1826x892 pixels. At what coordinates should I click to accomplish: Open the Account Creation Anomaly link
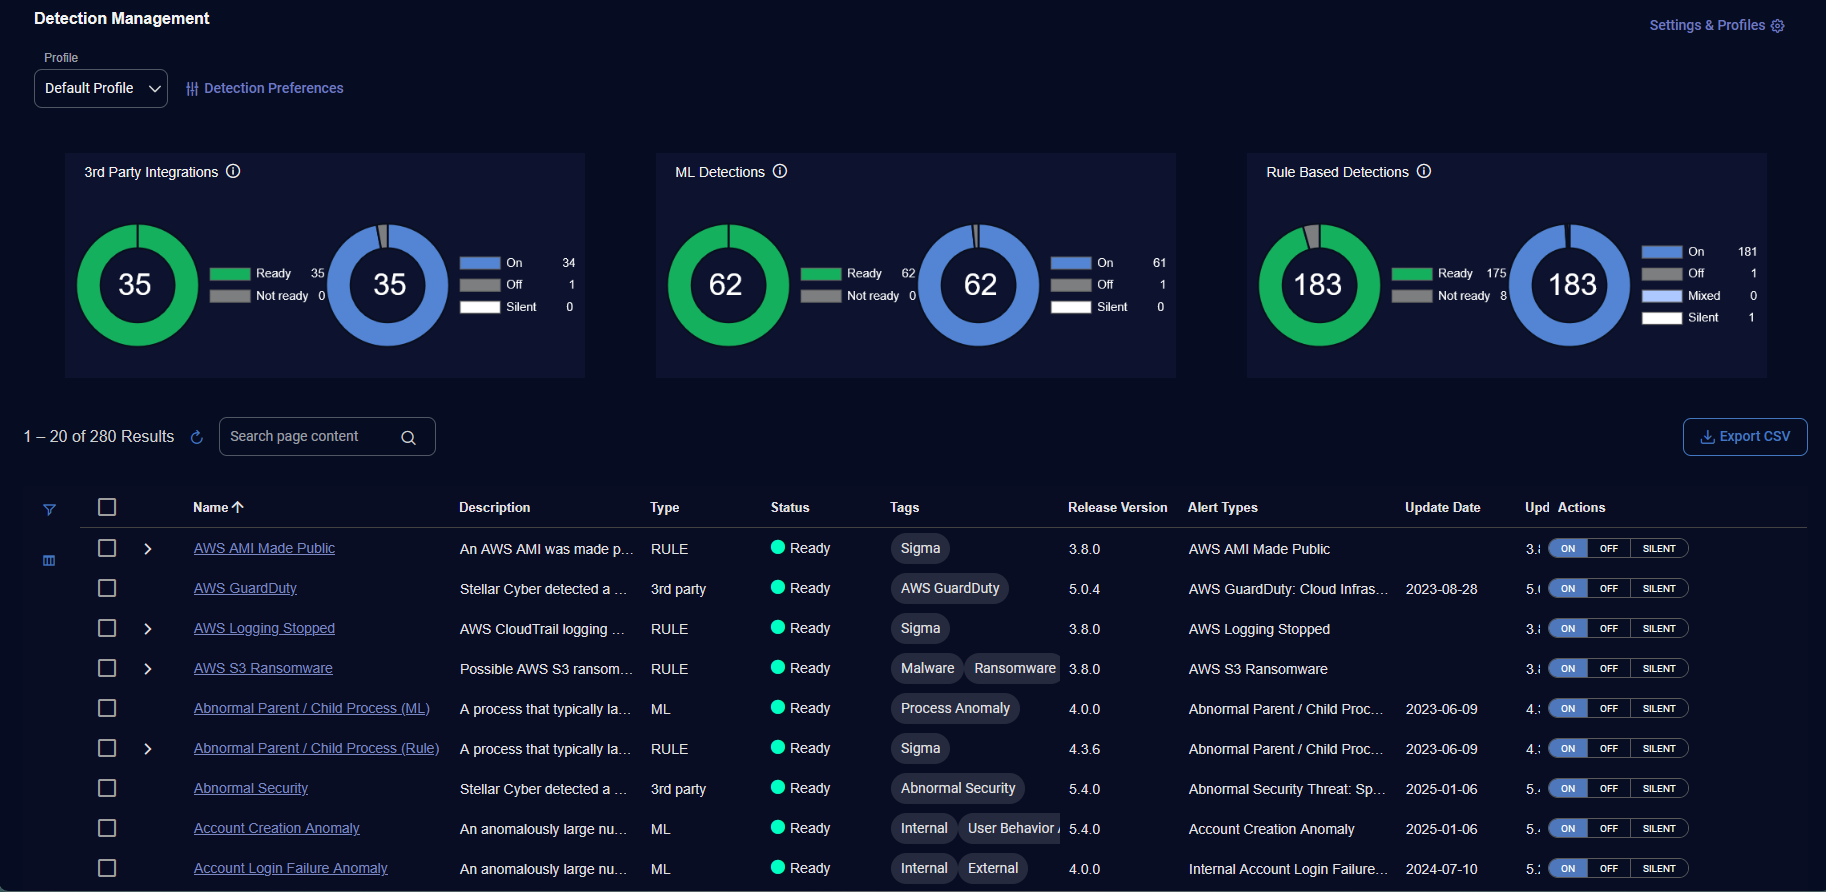tap(277, 828)
